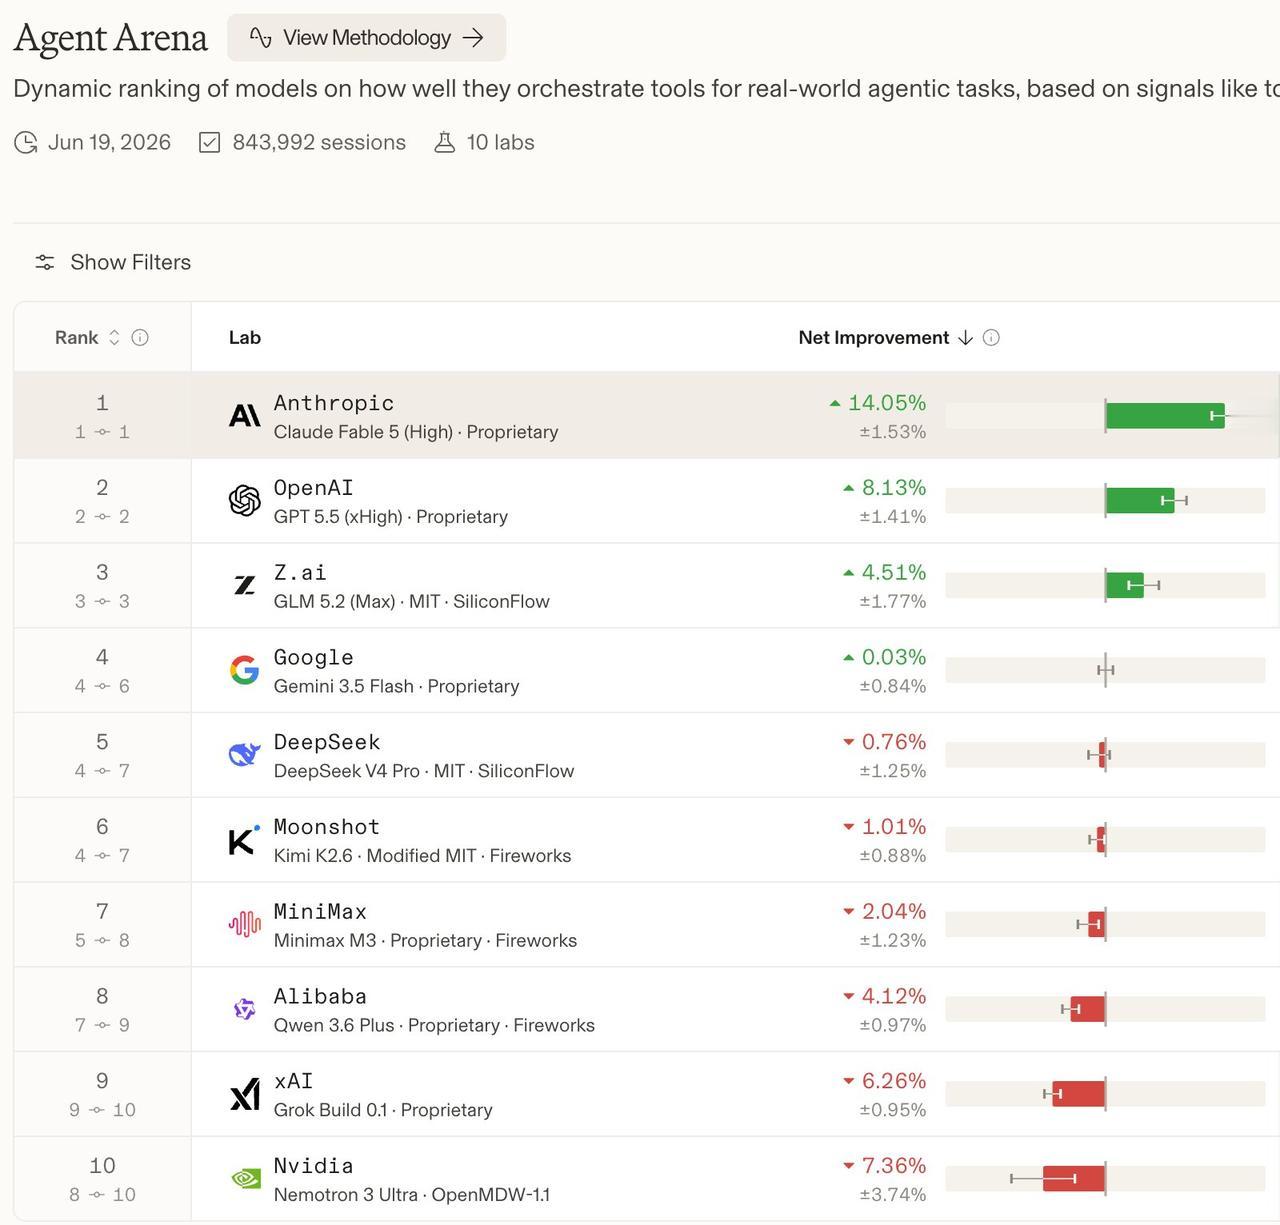The width and height of the screenshot is (1280, 1225).
Task: Select the DeepSeek lab name
Action: [x=327, y=743]
